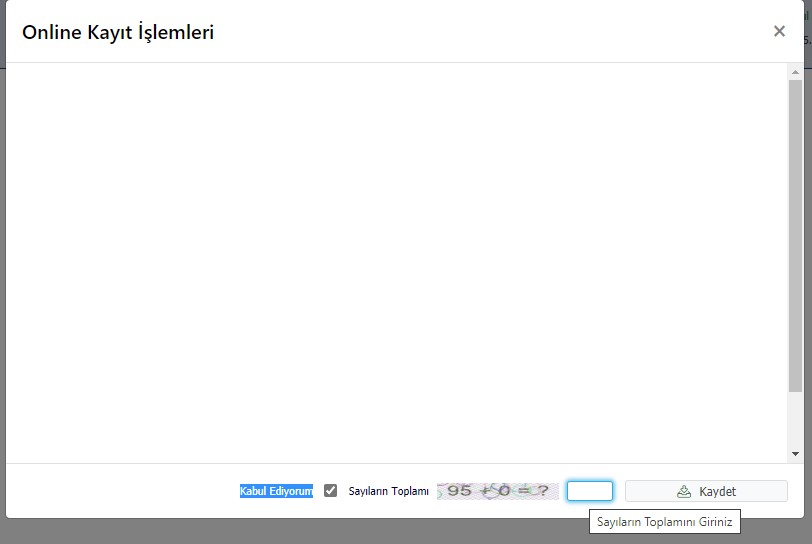Close the Online Kayıt İşlemleri dialog

(779, 31)
